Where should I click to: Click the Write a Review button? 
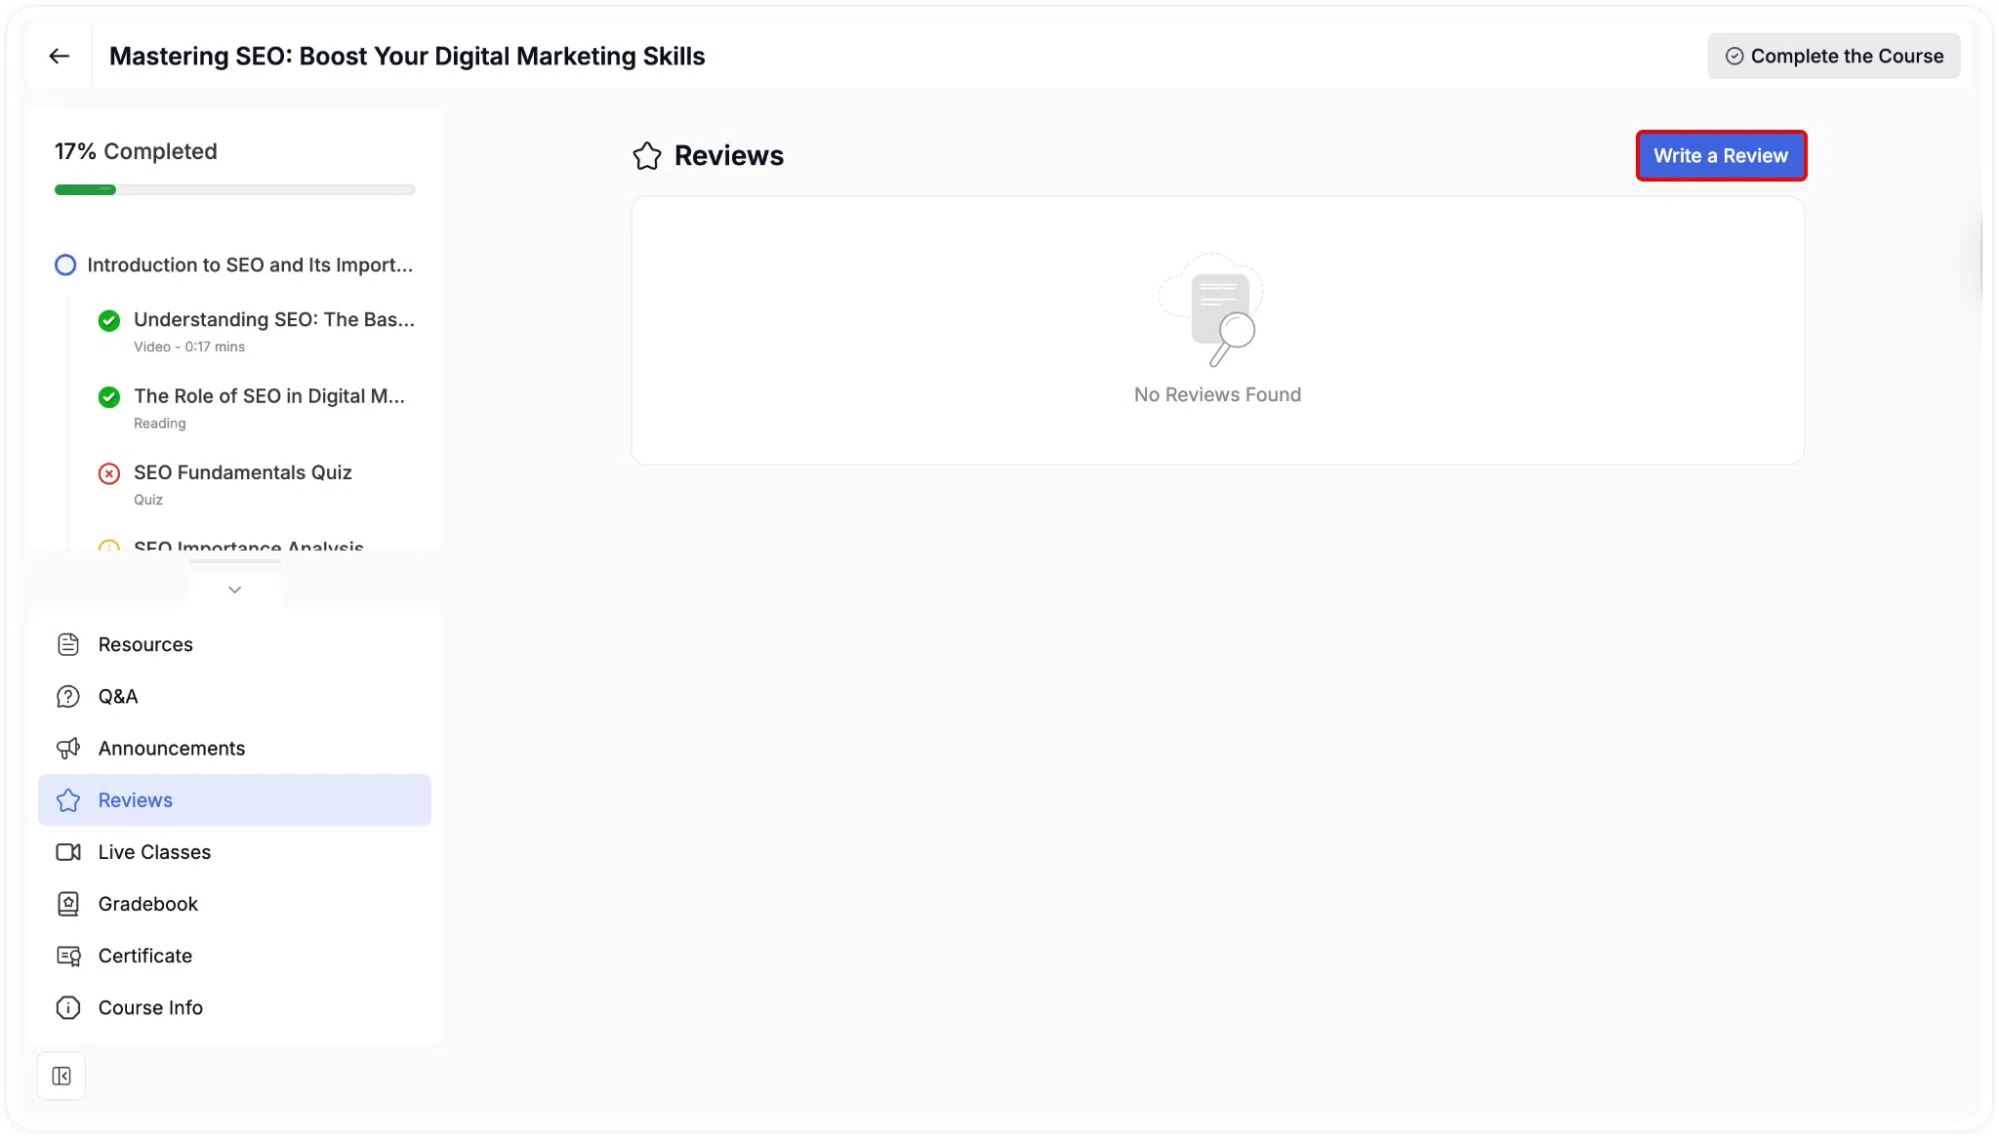point(1720,156)
